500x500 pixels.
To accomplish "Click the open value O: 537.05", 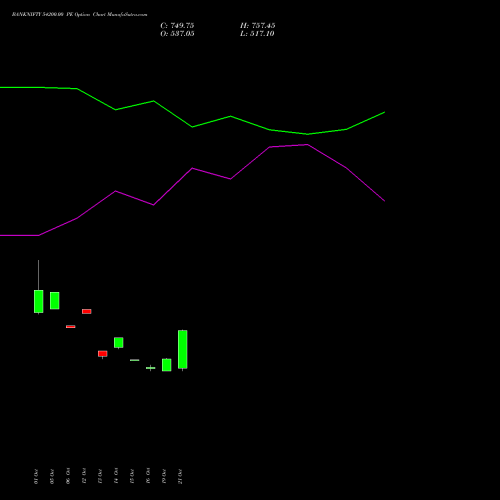I will click(177, 34).
